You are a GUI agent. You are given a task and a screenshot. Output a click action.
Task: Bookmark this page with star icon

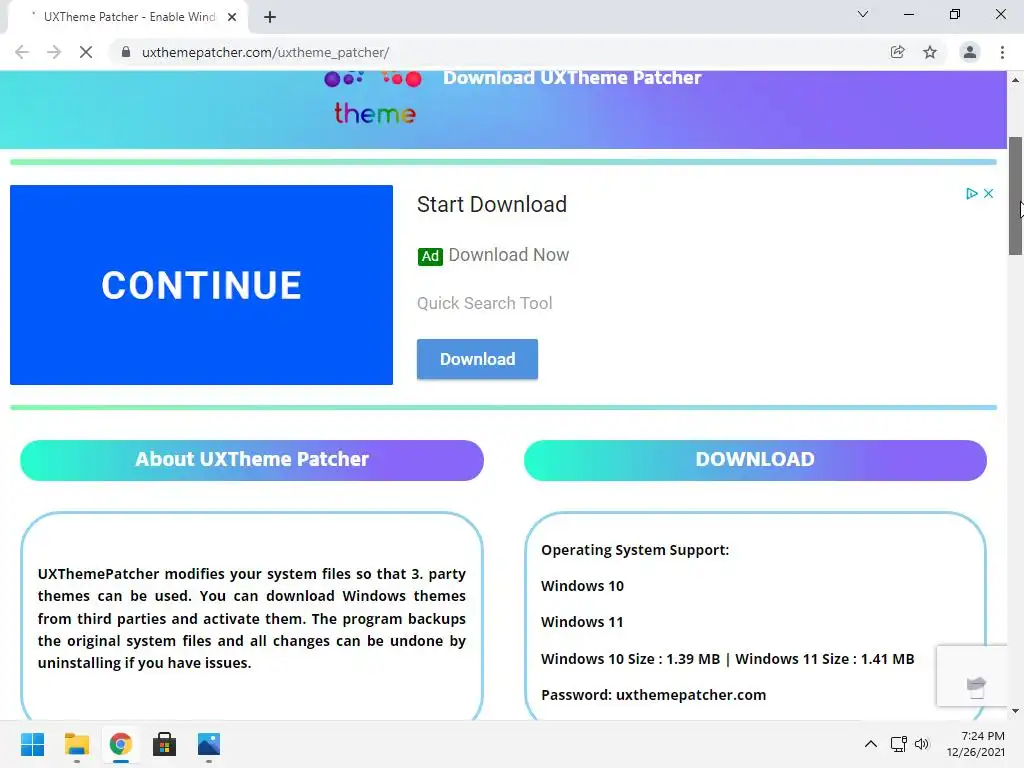click(930, 52)
